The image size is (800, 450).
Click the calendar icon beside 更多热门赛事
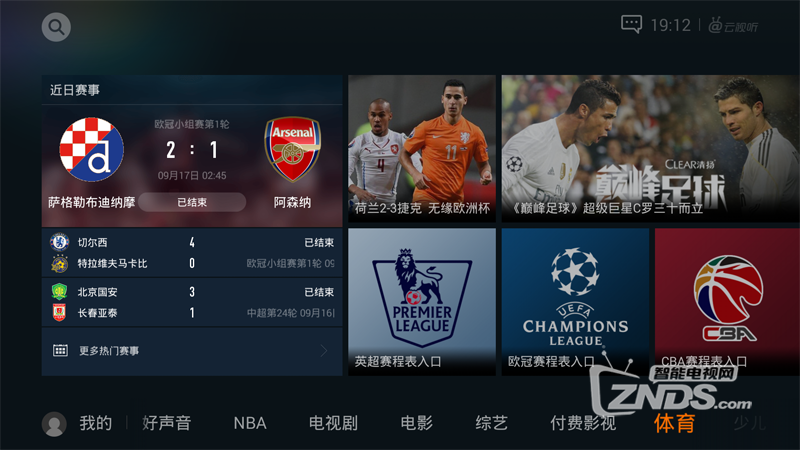coord(60,351)
